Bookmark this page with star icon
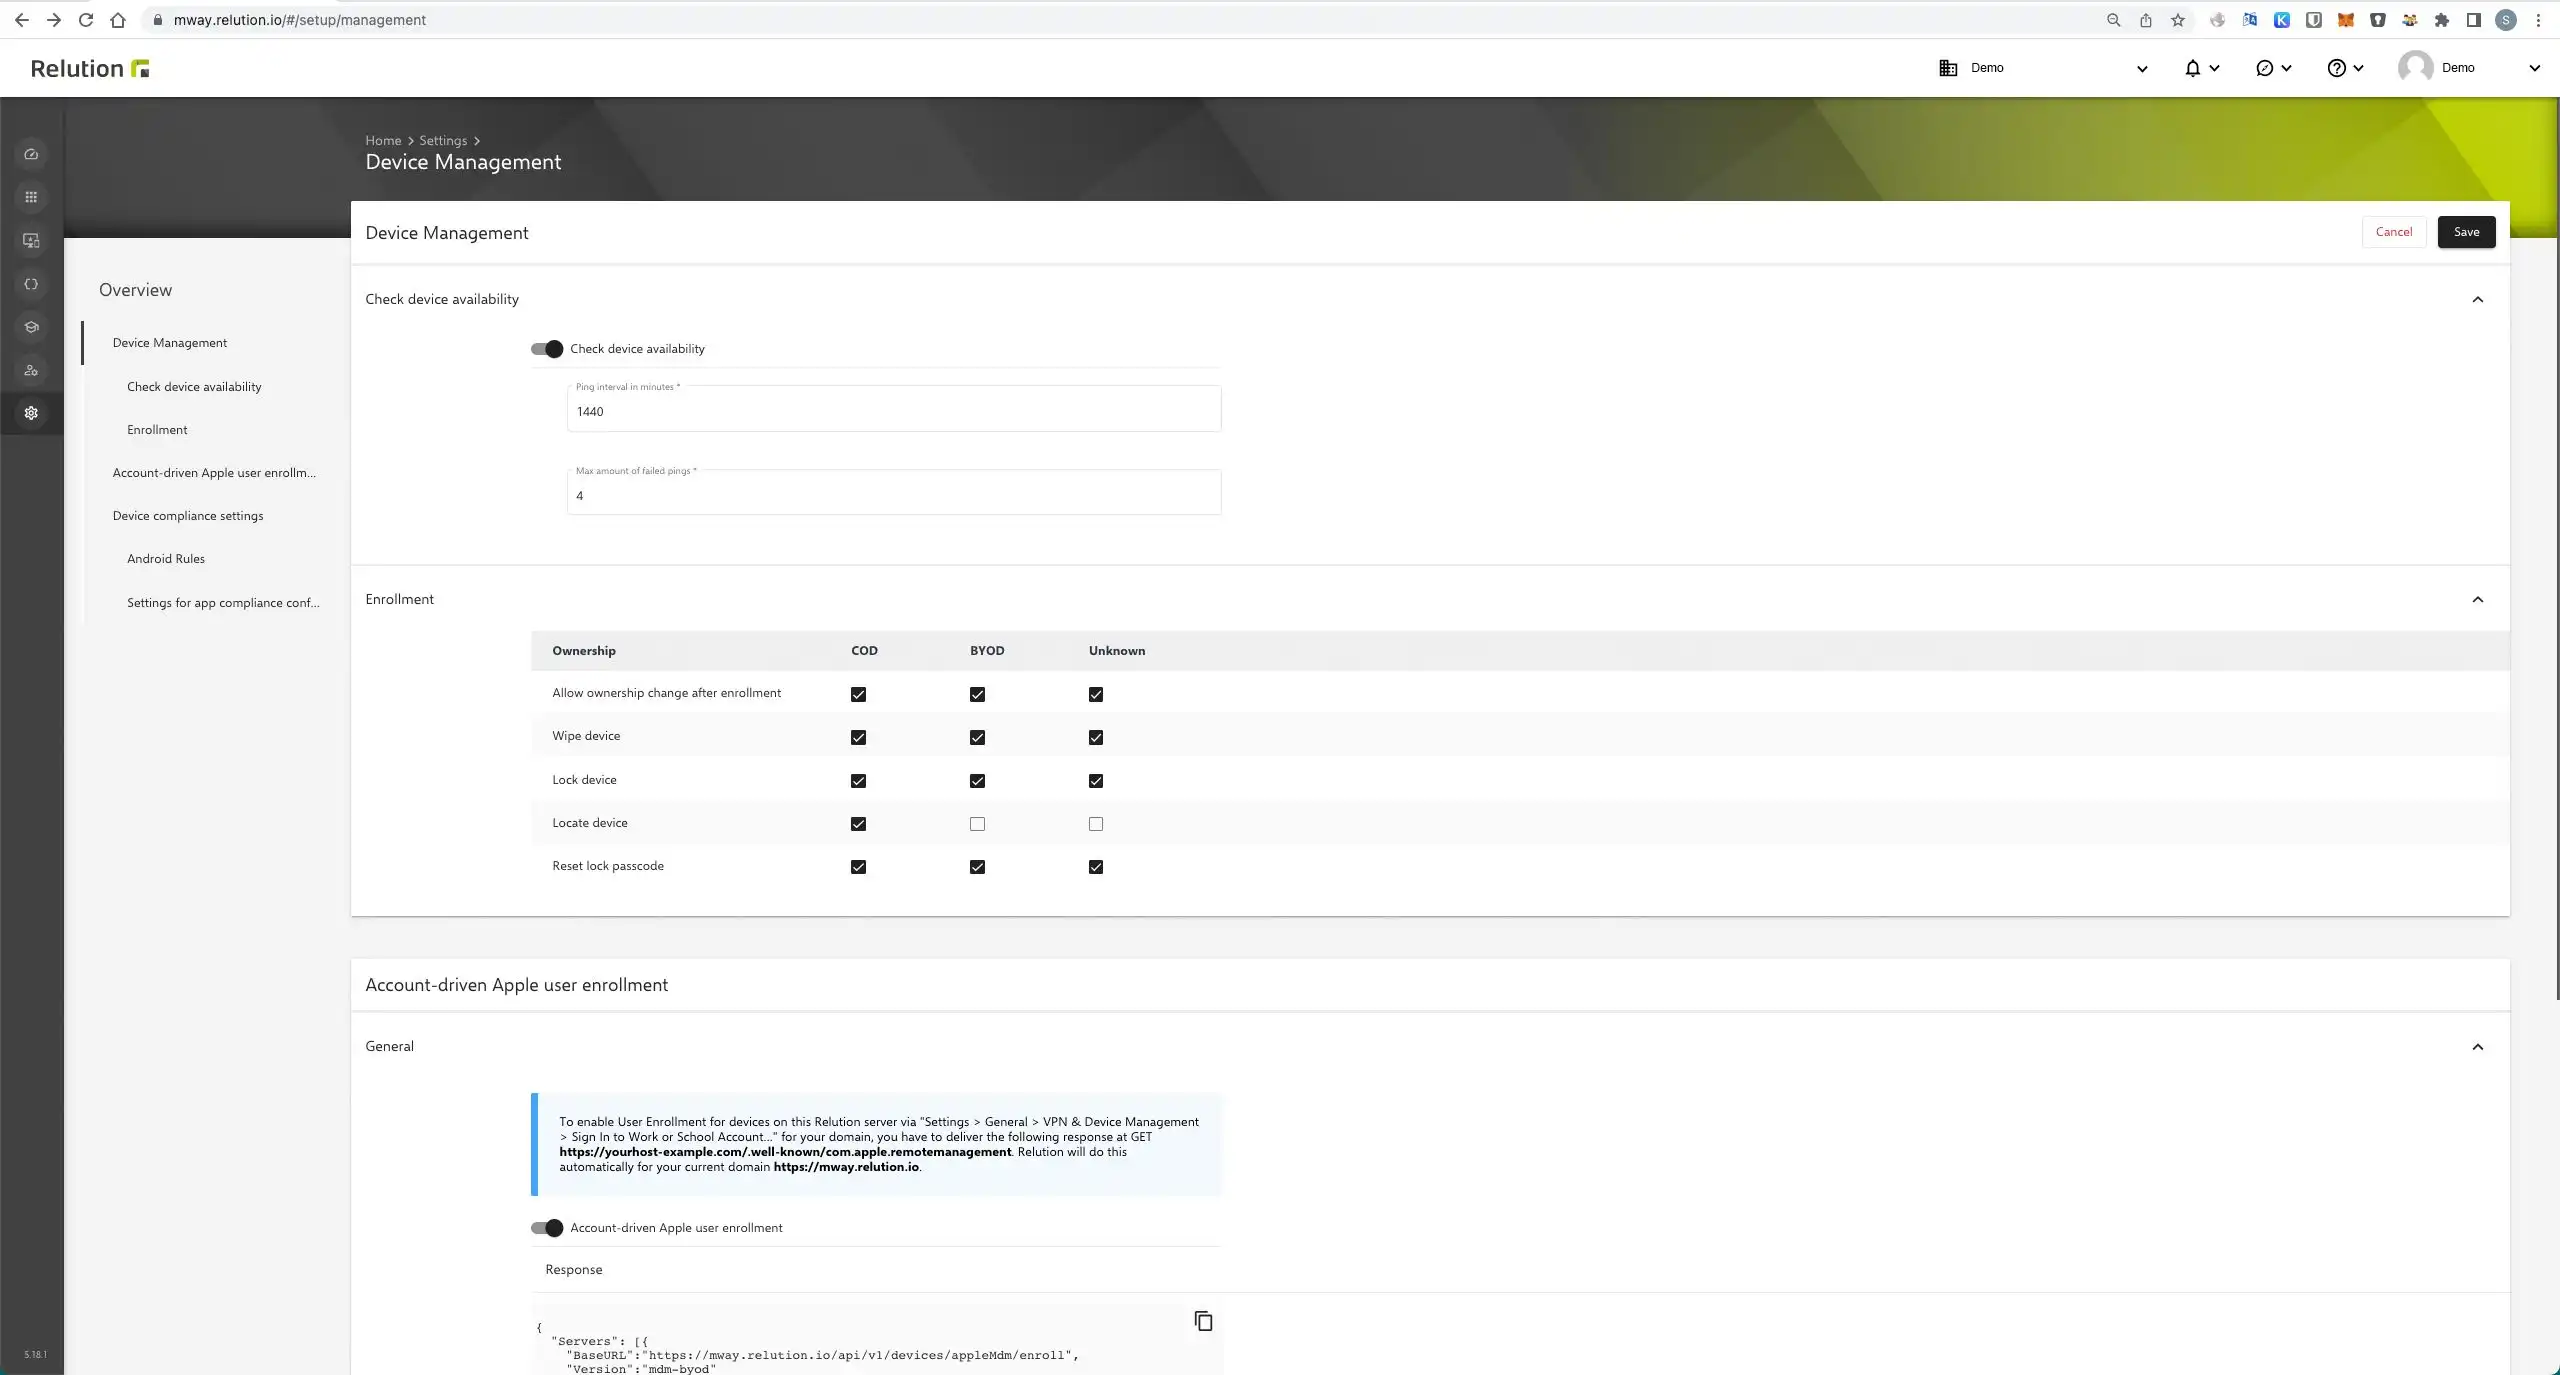 (2177, 20)
